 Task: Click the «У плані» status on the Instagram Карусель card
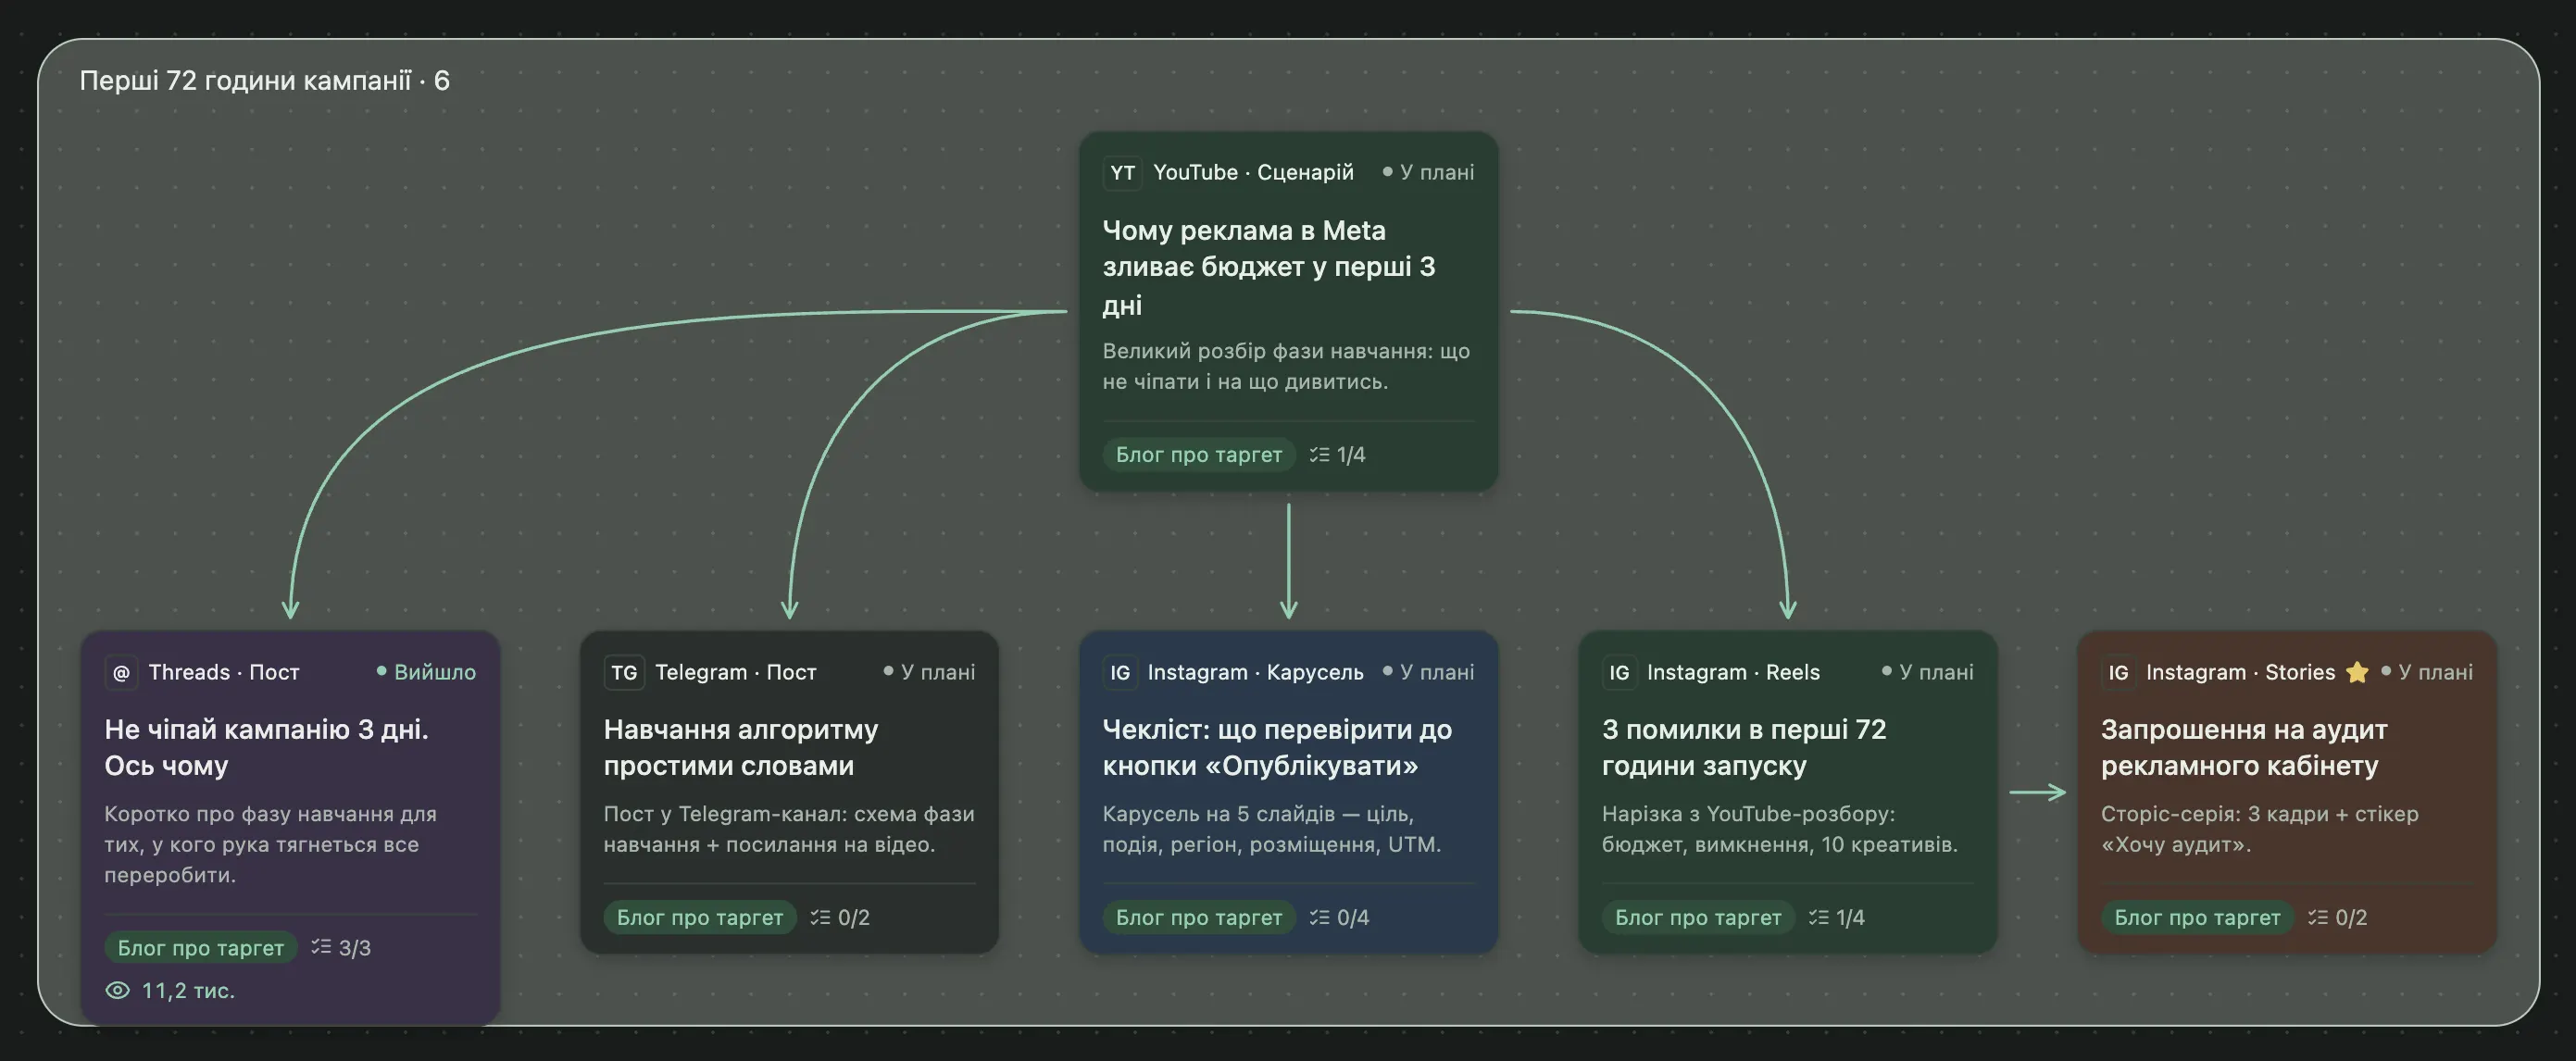point(1428,672)
